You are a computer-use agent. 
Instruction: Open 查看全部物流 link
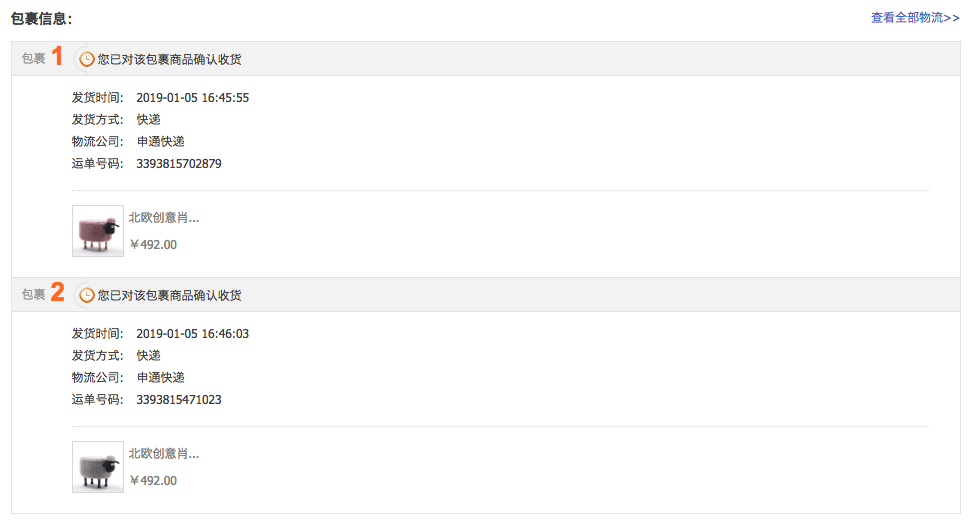click(x=915, y=18)
